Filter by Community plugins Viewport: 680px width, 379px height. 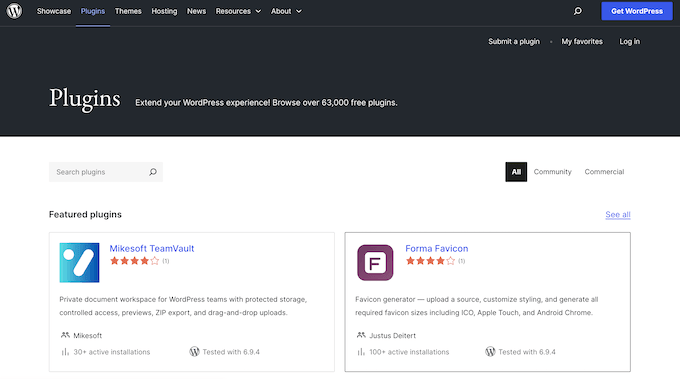click(552, 172)
